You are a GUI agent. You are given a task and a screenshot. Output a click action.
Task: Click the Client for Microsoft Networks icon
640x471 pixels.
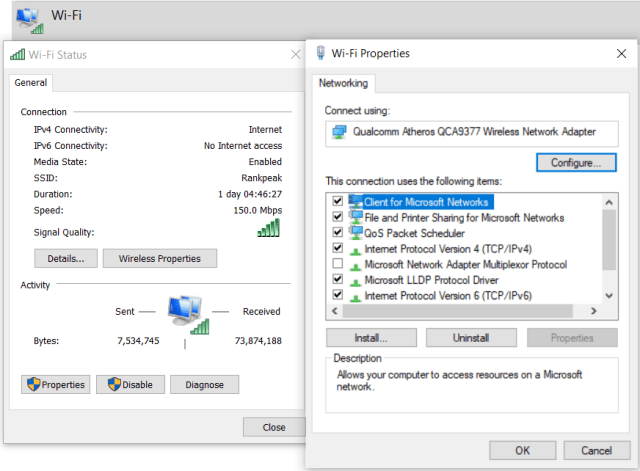point(356,202)
